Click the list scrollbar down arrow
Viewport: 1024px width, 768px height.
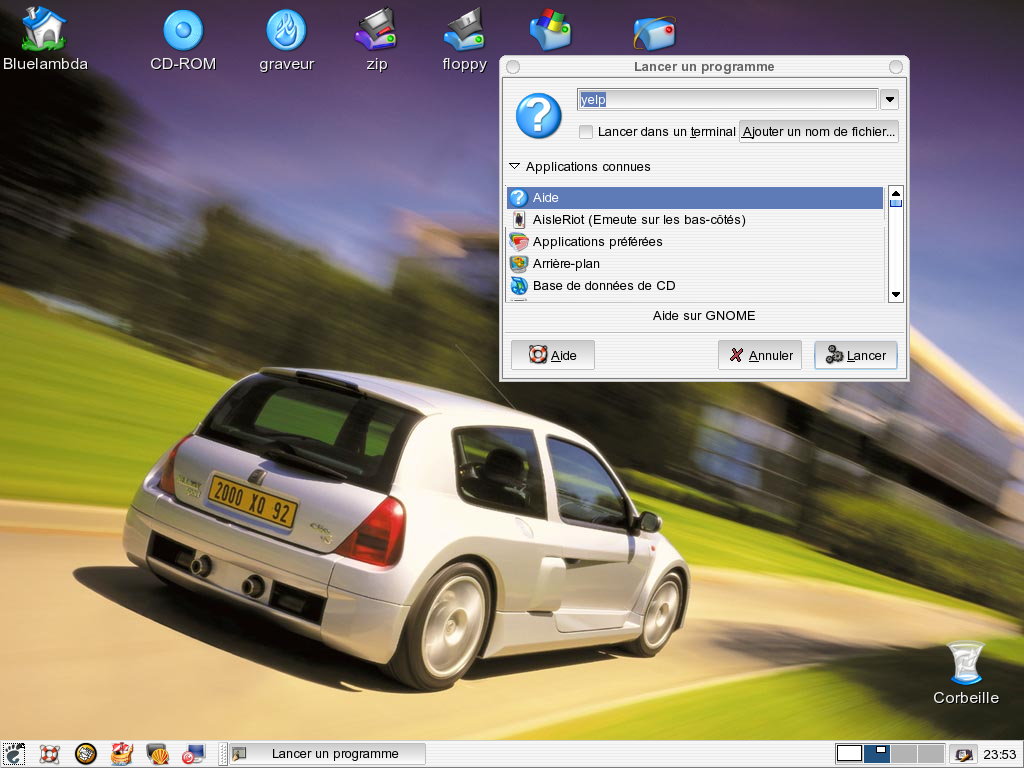896,295
